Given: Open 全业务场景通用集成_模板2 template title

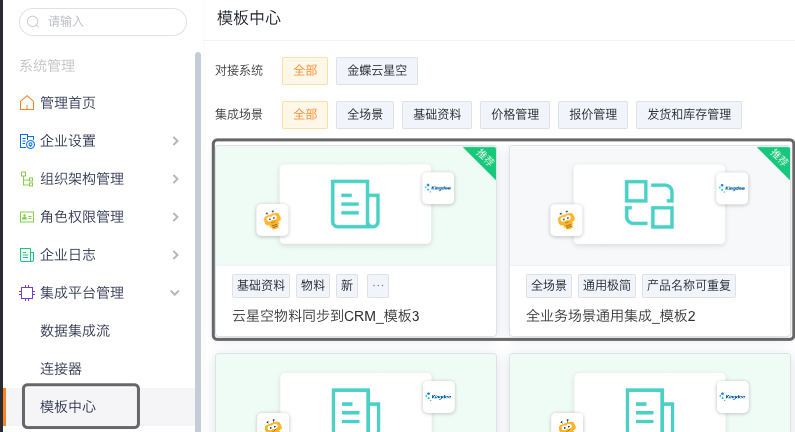Looking at the screenshot, I should [610, 316].
